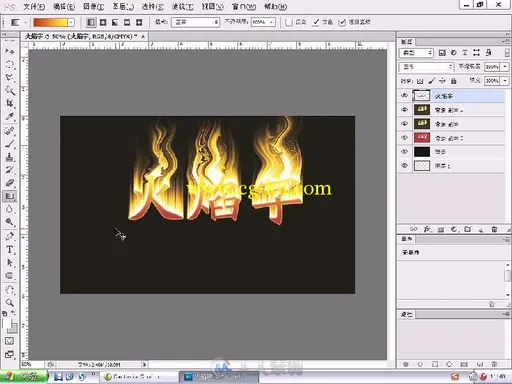Choose linear gradient style in options bar
Image resolution: width=512 pixels, height=384 pixels.
(x=91, y=22)
